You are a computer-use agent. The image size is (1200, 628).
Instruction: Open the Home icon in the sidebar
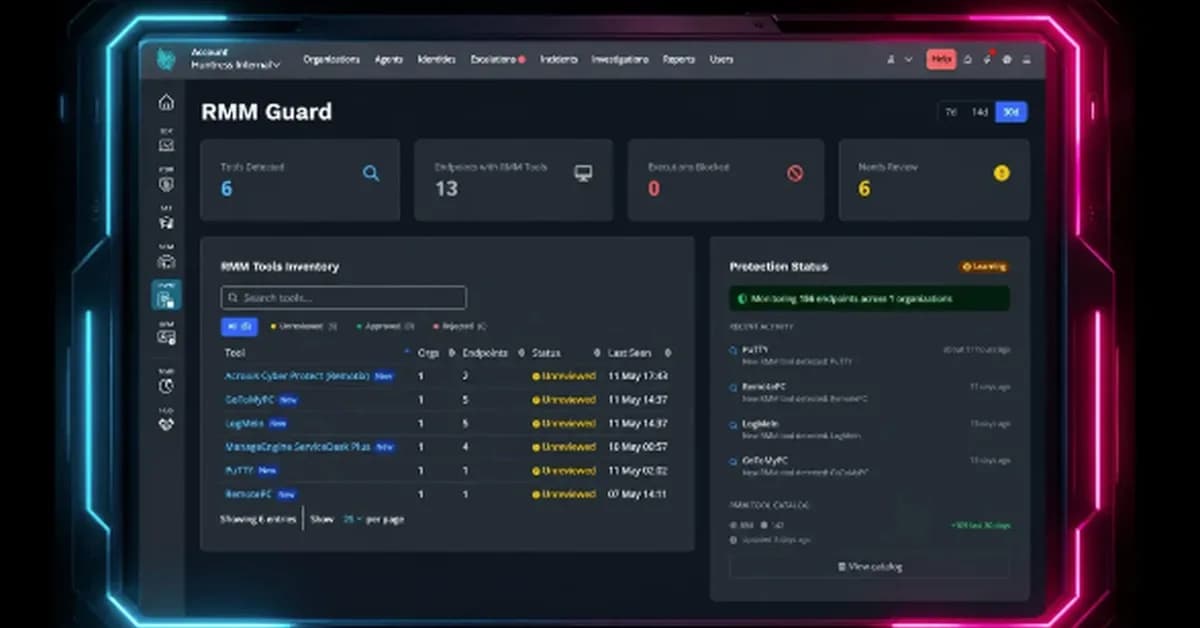(x=166, y=102)
